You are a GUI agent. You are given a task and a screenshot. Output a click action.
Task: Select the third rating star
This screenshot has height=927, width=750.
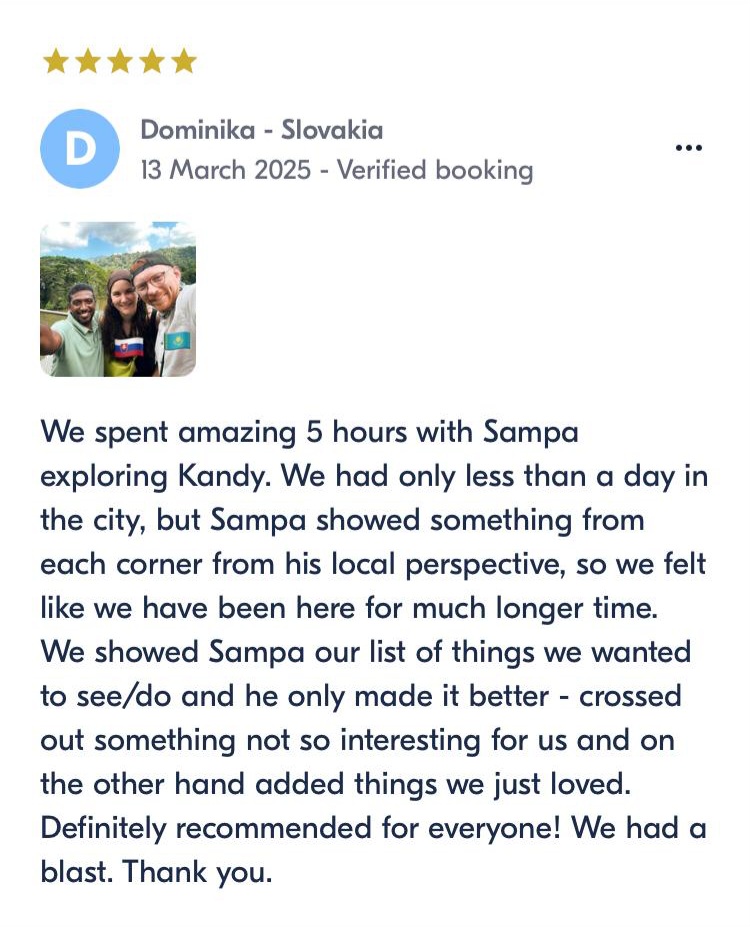click(x=120, y=61)
